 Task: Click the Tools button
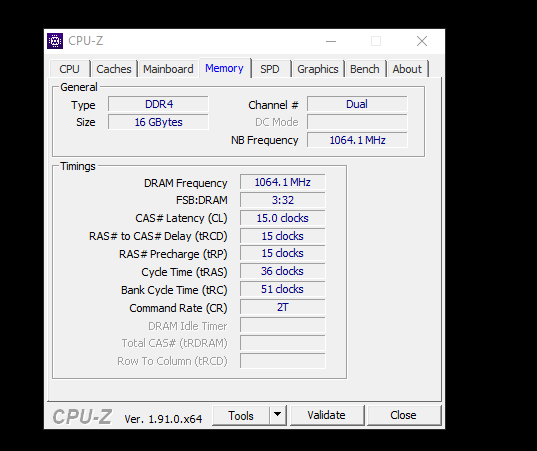241,415
